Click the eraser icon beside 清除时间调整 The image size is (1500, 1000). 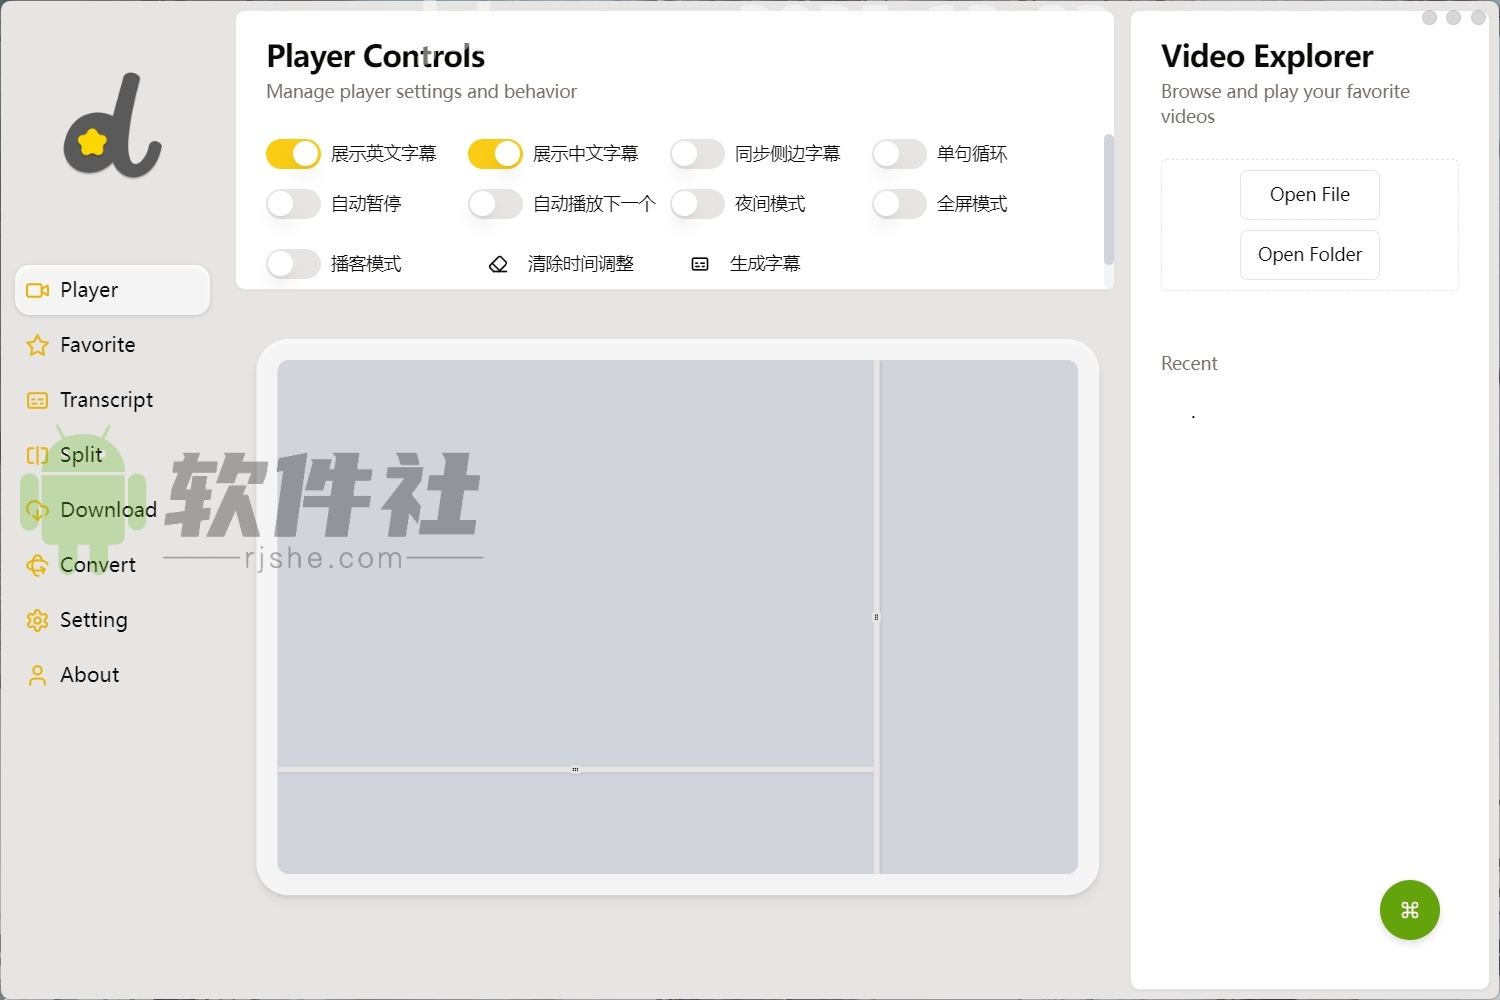pyautogui.click(x=497, y=263)
